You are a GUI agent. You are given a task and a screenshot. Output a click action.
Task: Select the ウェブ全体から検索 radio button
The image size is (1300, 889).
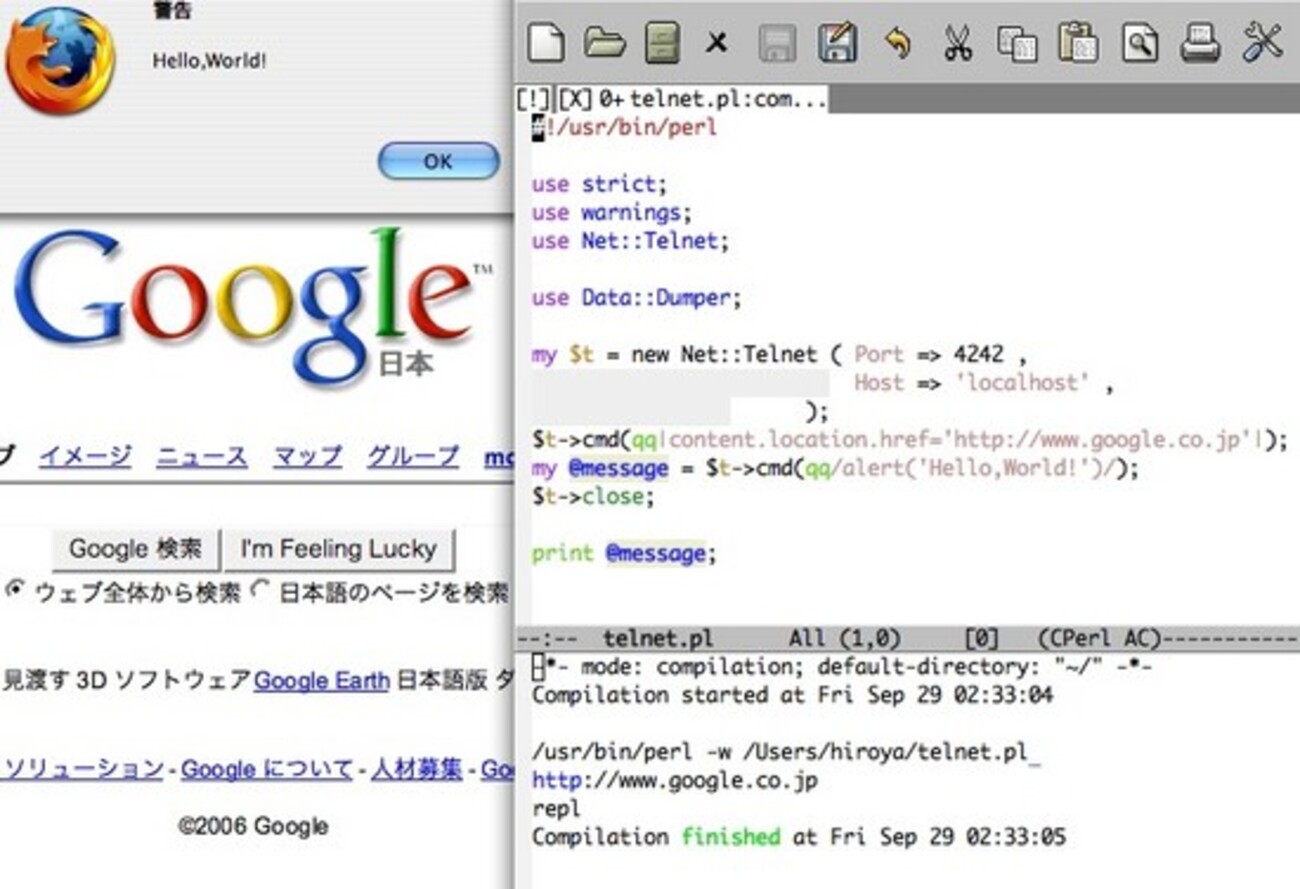point(14,590)
